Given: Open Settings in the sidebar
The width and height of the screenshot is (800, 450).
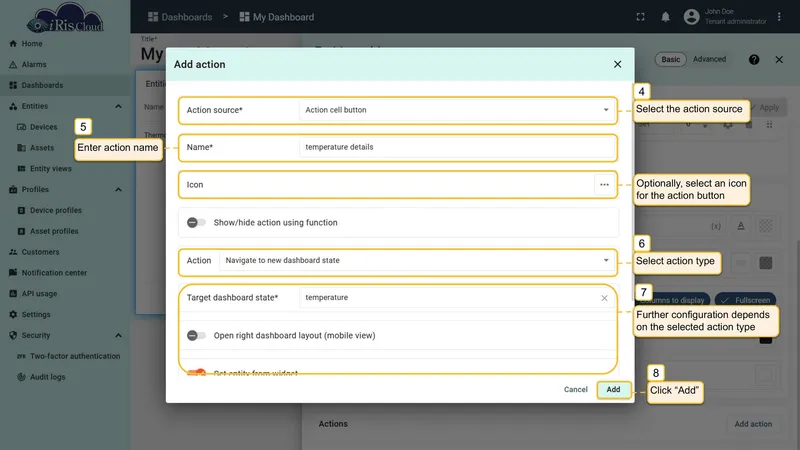Looking at the screenshot, I should (x=36, y=315).
